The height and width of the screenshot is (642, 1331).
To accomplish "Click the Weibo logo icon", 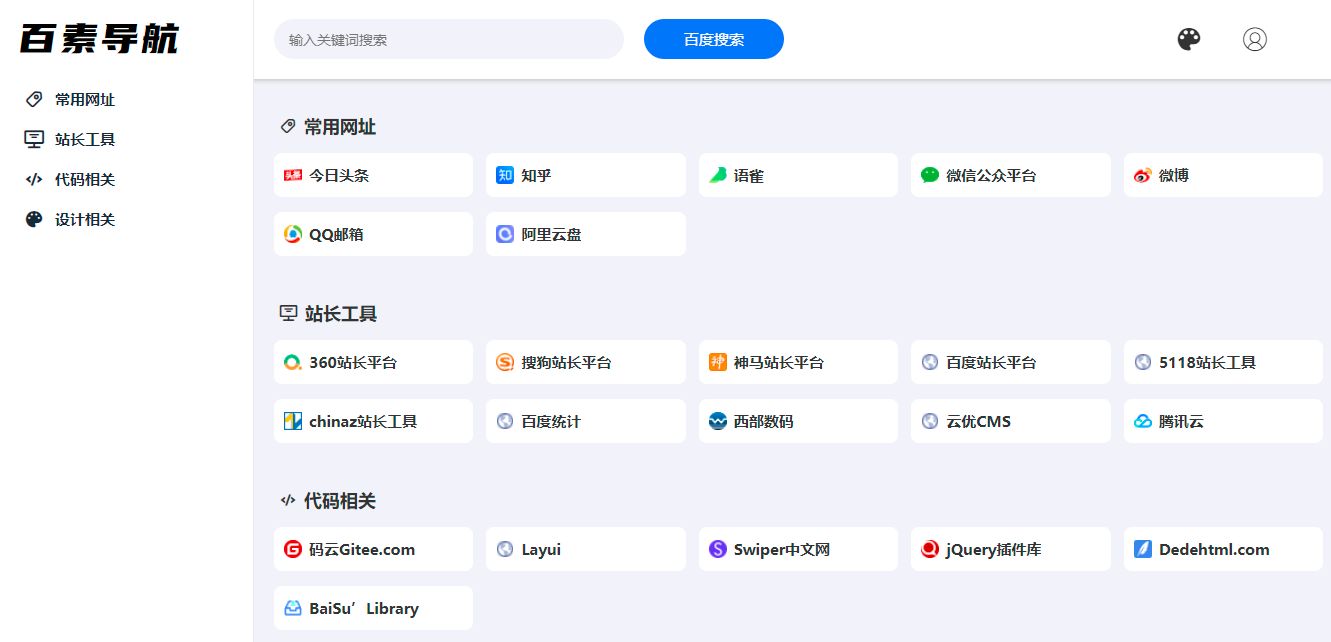I will 1142,176.
